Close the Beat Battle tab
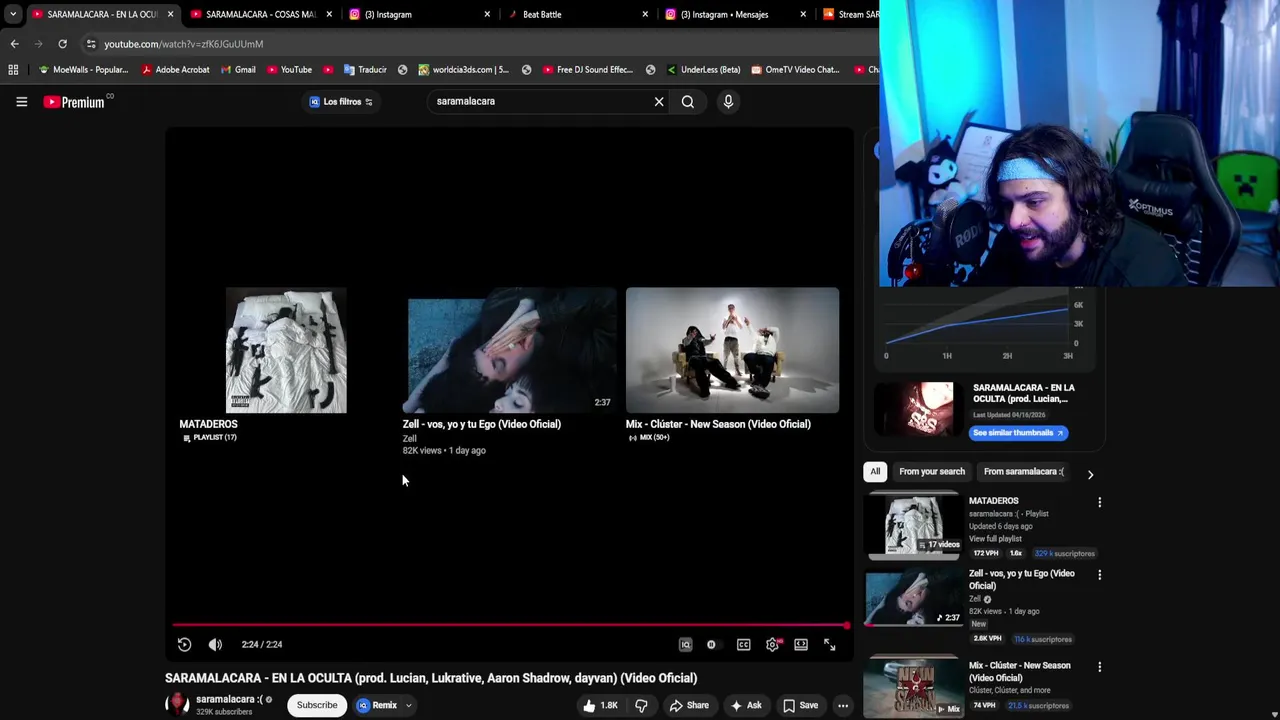 point(645,14)
